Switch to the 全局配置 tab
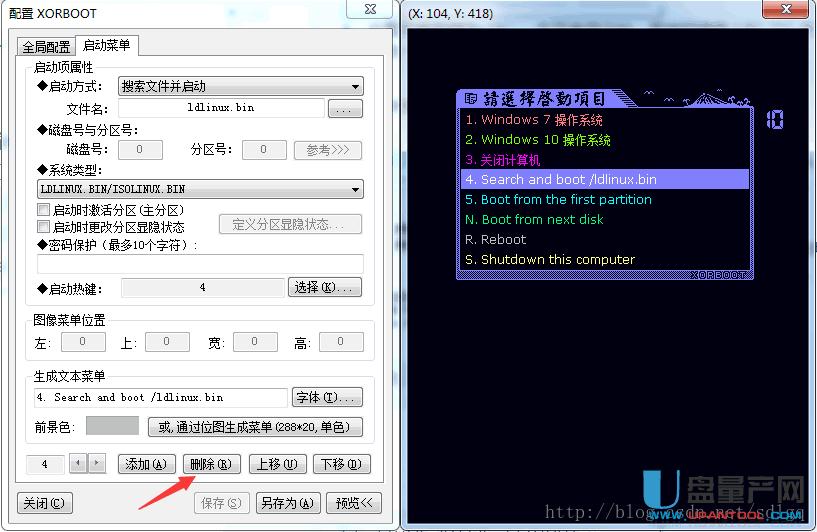This screenshot has width=817, height=532. pos(46,47)
